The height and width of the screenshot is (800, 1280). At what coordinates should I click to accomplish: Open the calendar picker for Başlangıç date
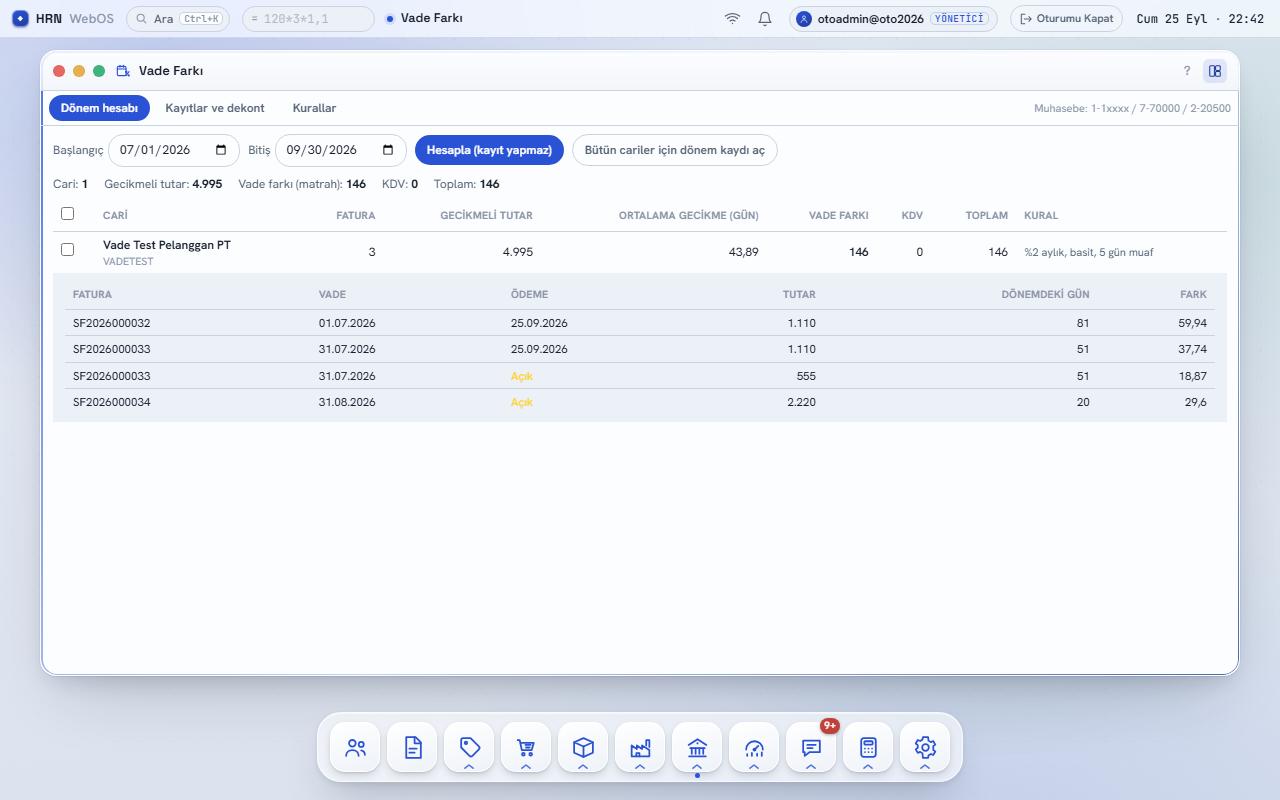click(221, 150)
